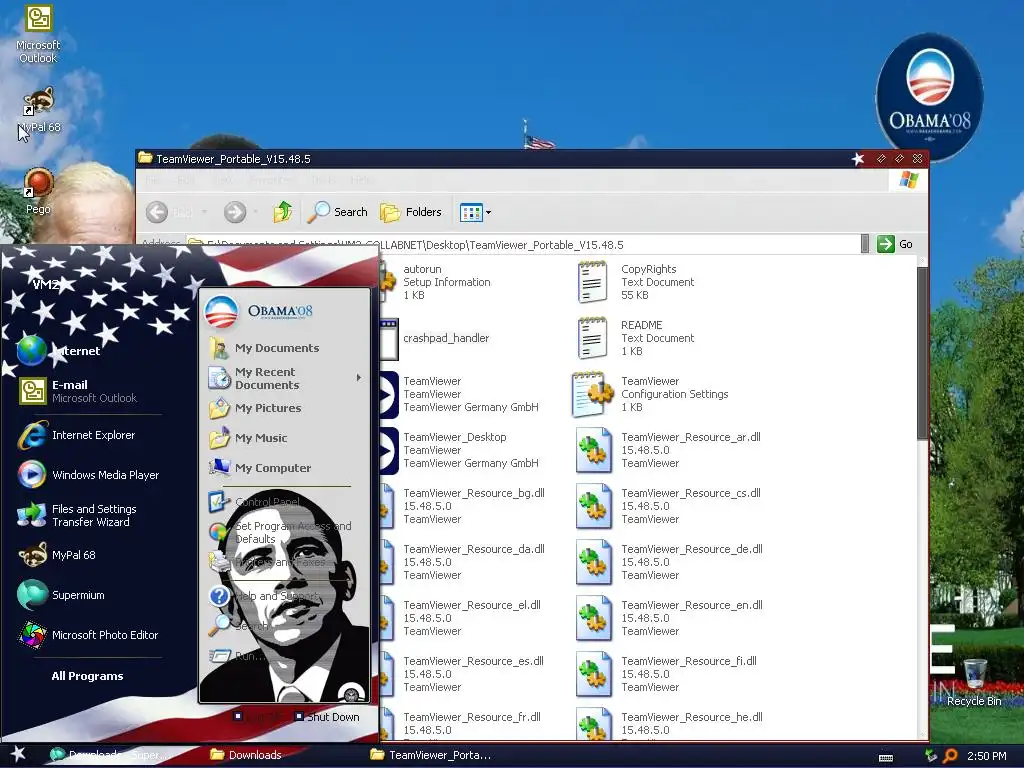Select TeamViewer_Resource_he.dll file name
This screenshot has height=768, width=1024.
[692, 717]
